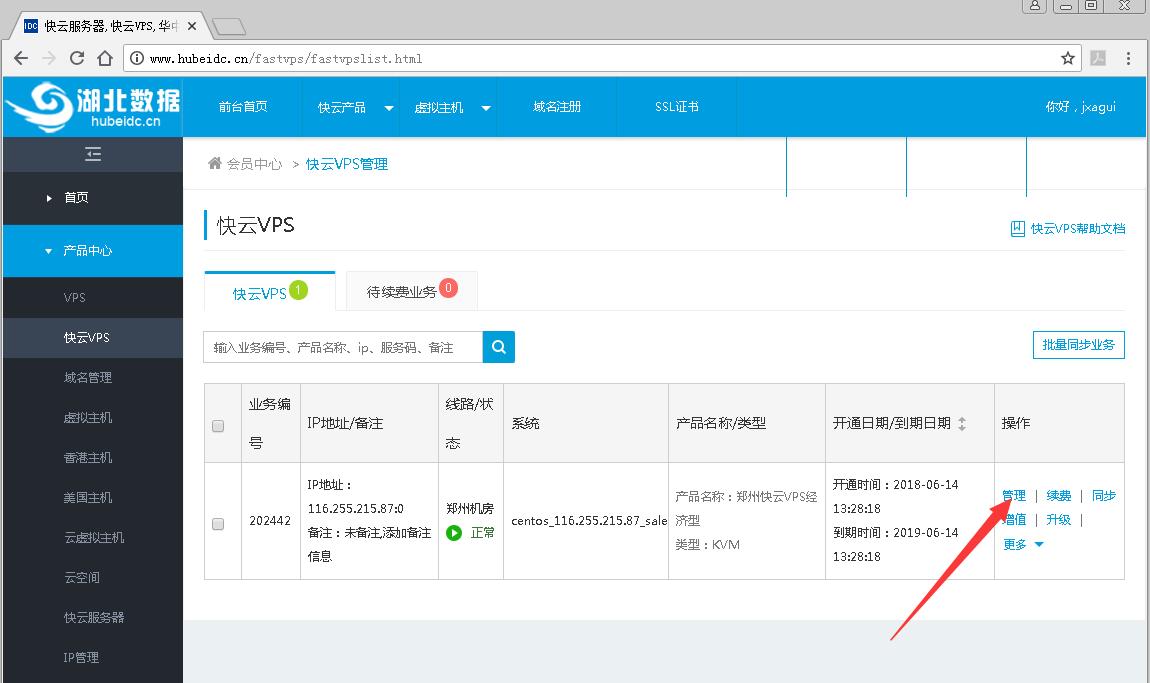The height and width of the screenshot is (683, 1150).
Task: Open the browser home page
Action: pos(105,58)
